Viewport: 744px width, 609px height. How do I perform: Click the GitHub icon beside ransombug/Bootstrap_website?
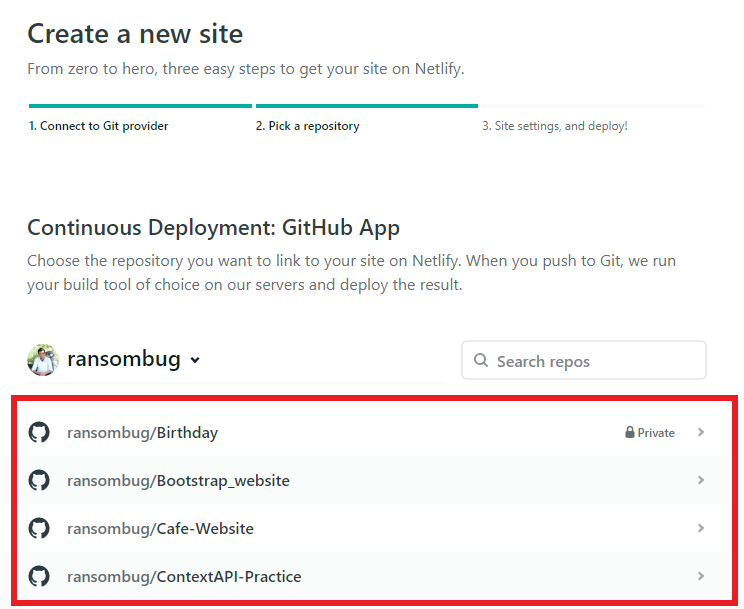click(39, 480)
